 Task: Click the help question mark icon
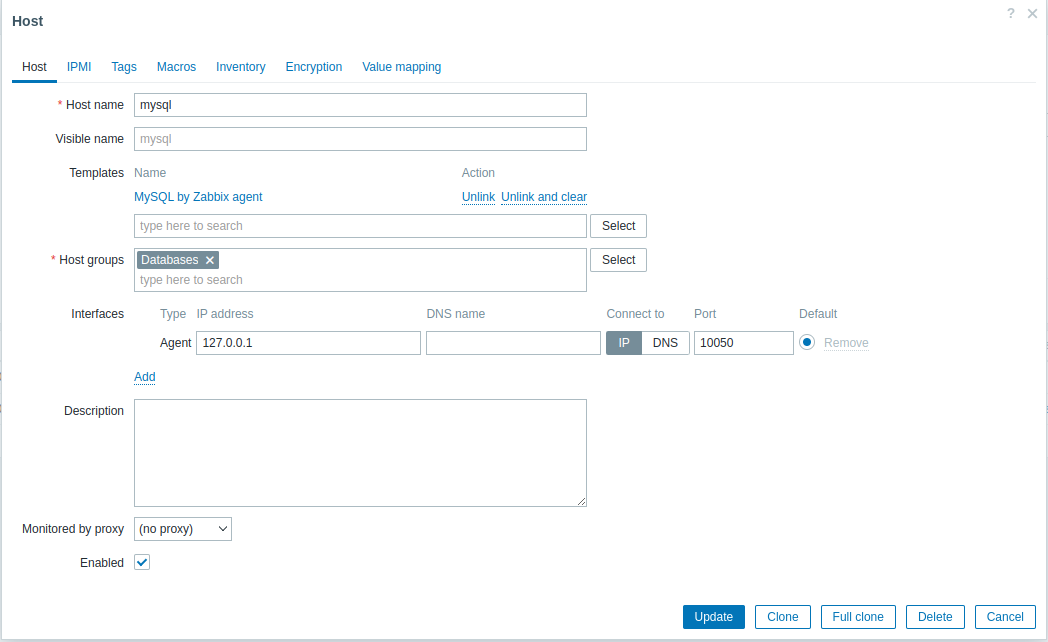(1011, 13)
